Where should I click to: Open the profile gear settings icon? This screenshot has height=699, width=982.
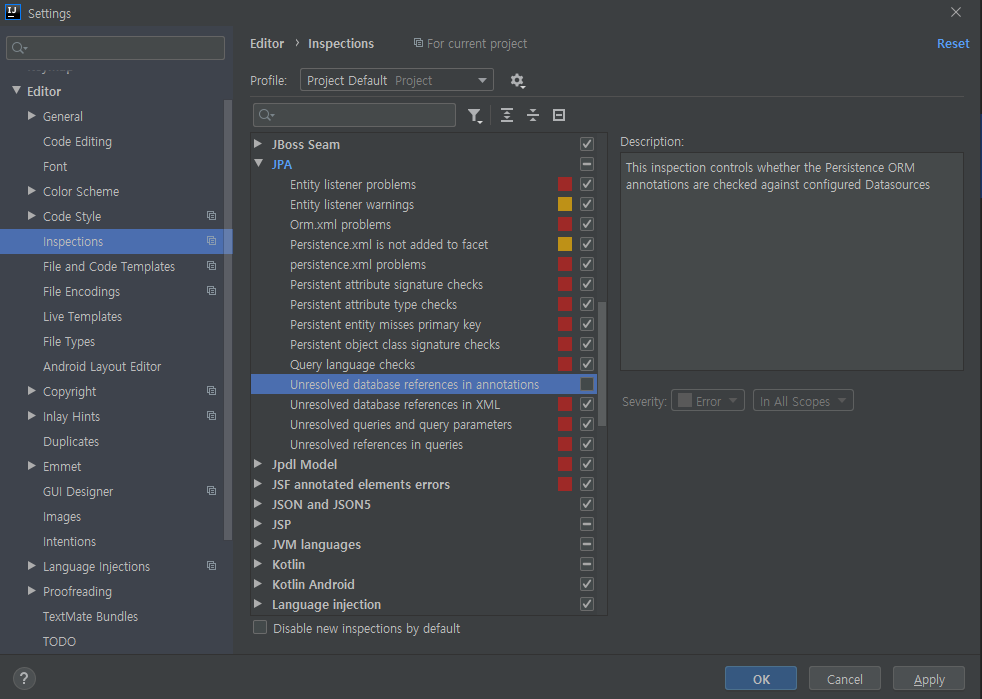[517, 80]
